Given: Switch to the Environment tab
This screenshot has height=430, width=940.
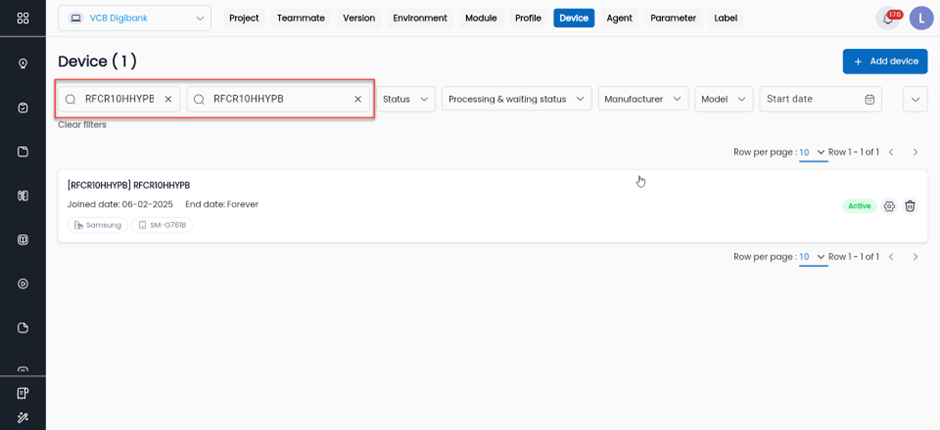Looking at the screenshot, I should [x=420, y=18].
